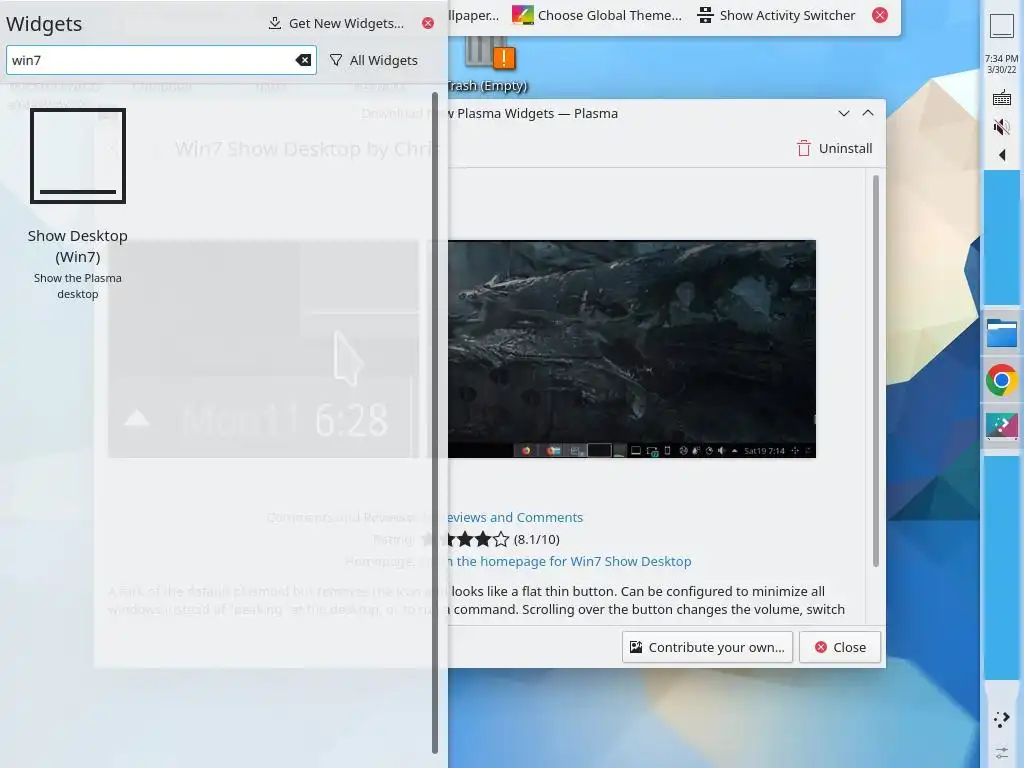Close the Widgets sidebar panel
This screenshot has height=768, width=1024.
coord(428,24)
